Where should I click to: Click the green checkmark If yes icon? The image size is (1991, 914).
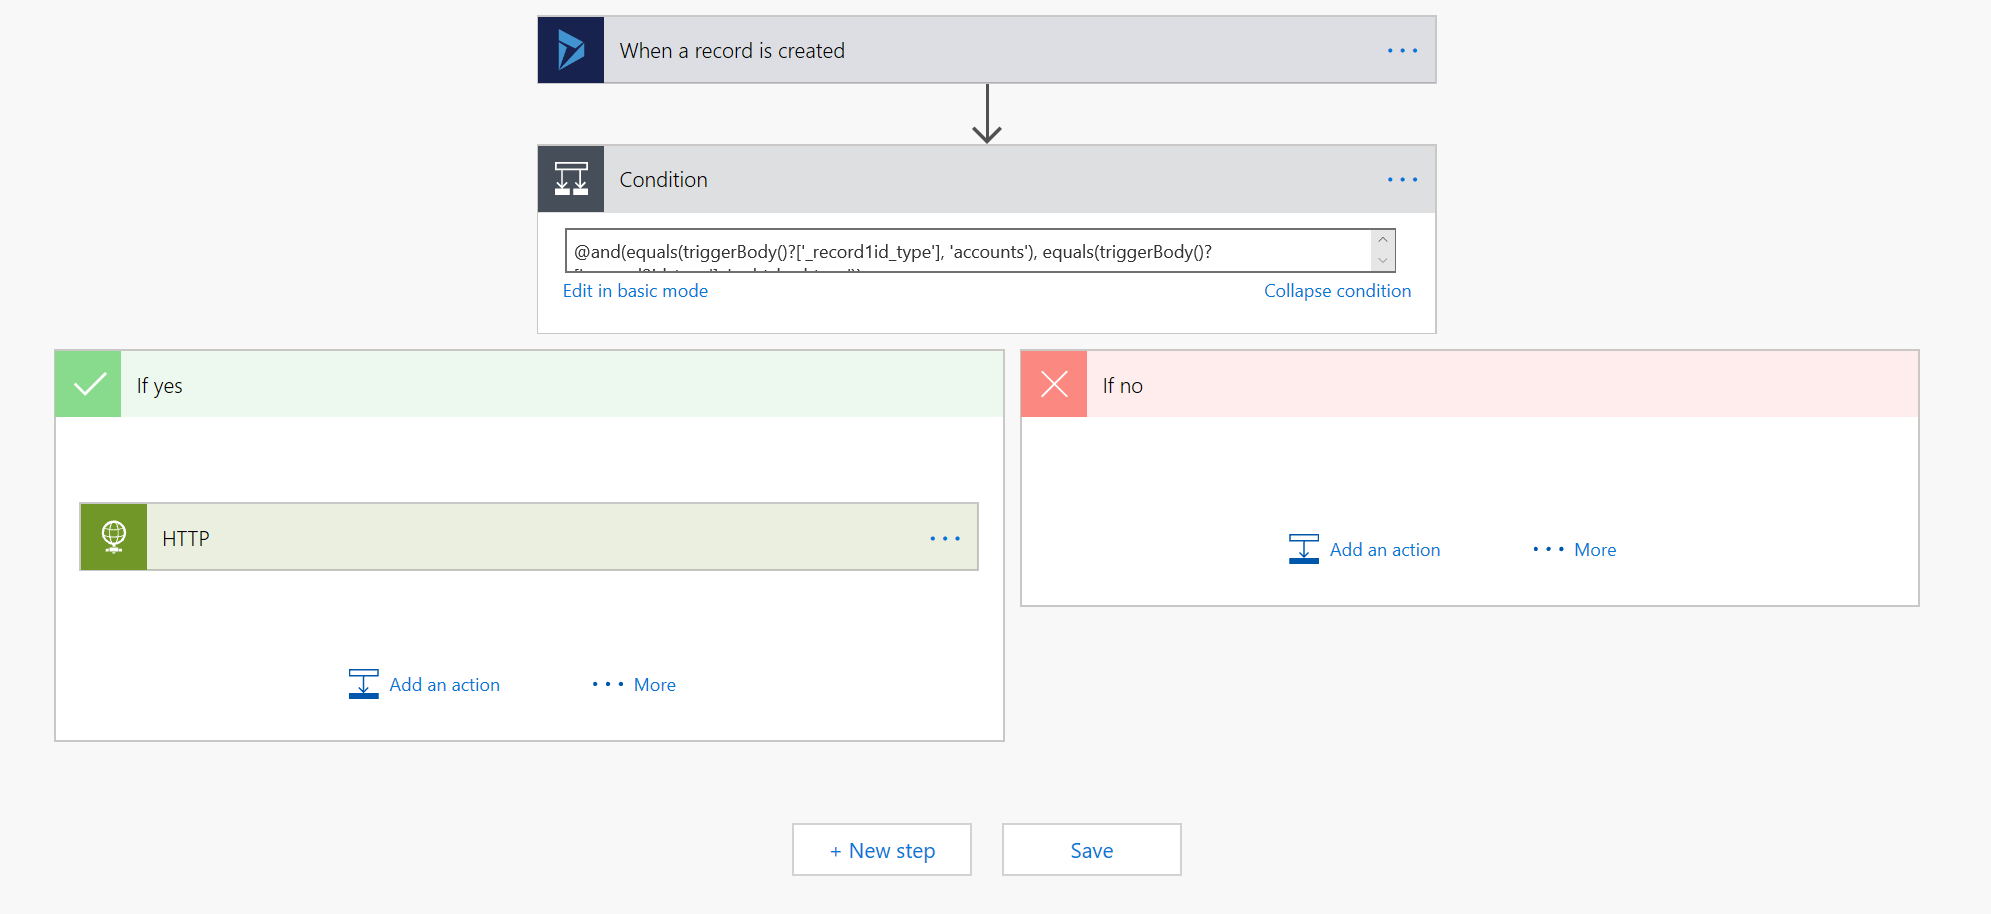pyautogui.click(x=89, y=384)
